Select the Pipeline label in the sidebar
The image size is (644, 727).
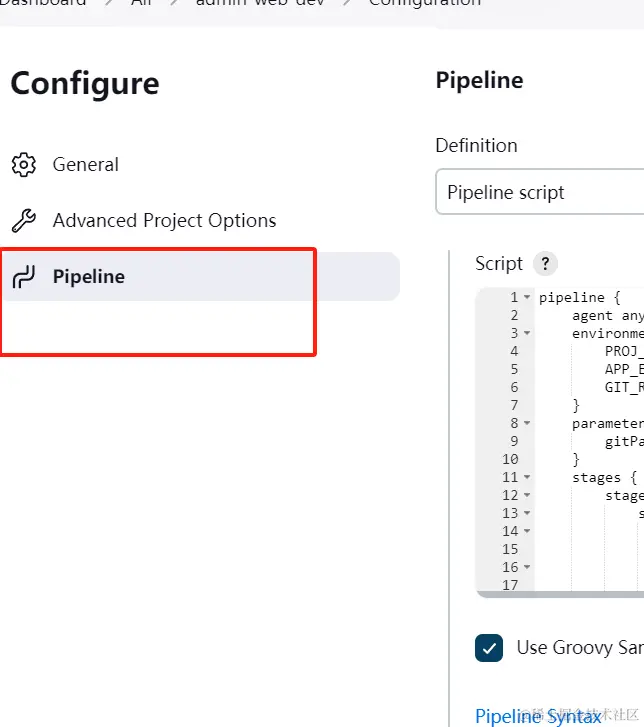[89, 277]
